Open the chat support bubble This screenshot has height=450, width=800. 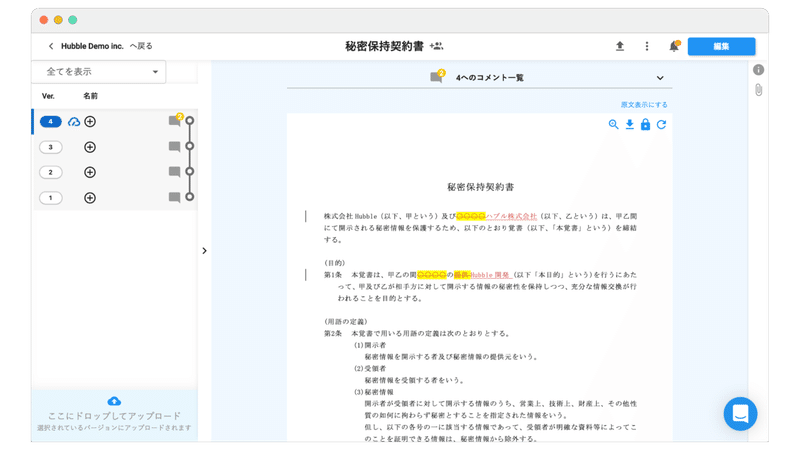pos(740,414)
